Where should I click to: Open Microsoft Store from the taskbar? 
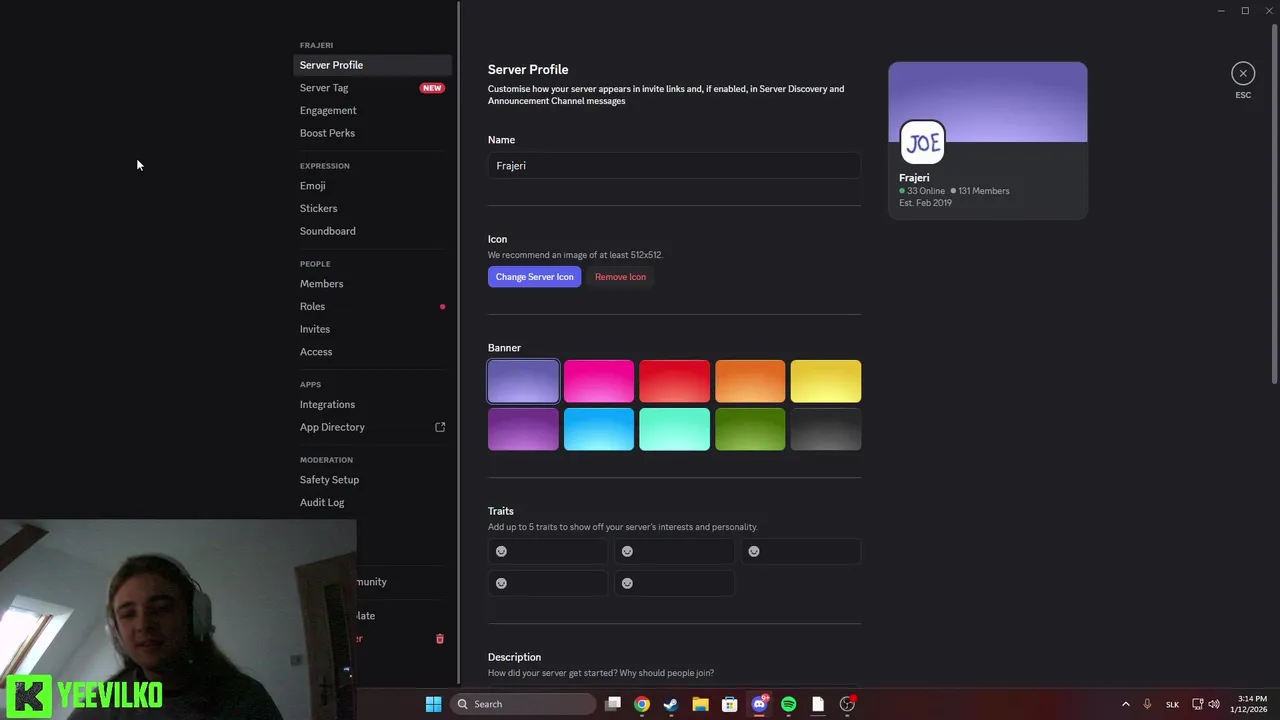point(730,704)
